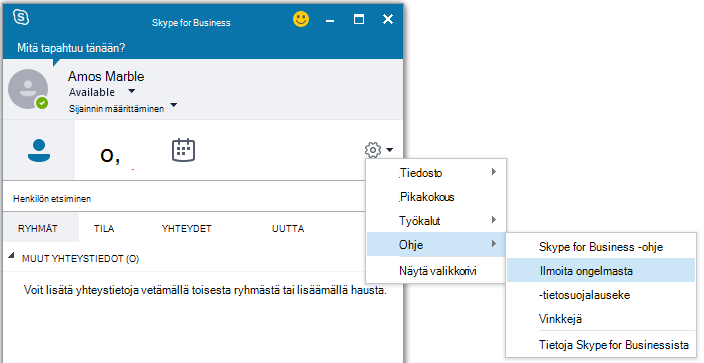Expand the Ohje submenu arrow
This screenshot has width=704, height=363.
point(494,243)
